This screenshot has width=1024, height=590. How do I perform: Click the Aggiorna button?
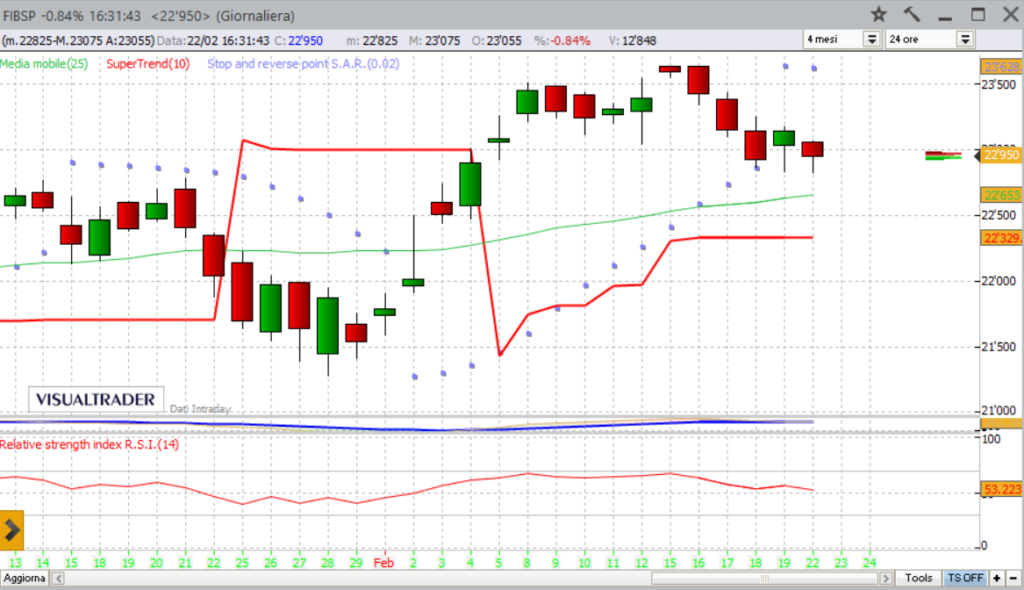tap(25, 579)
